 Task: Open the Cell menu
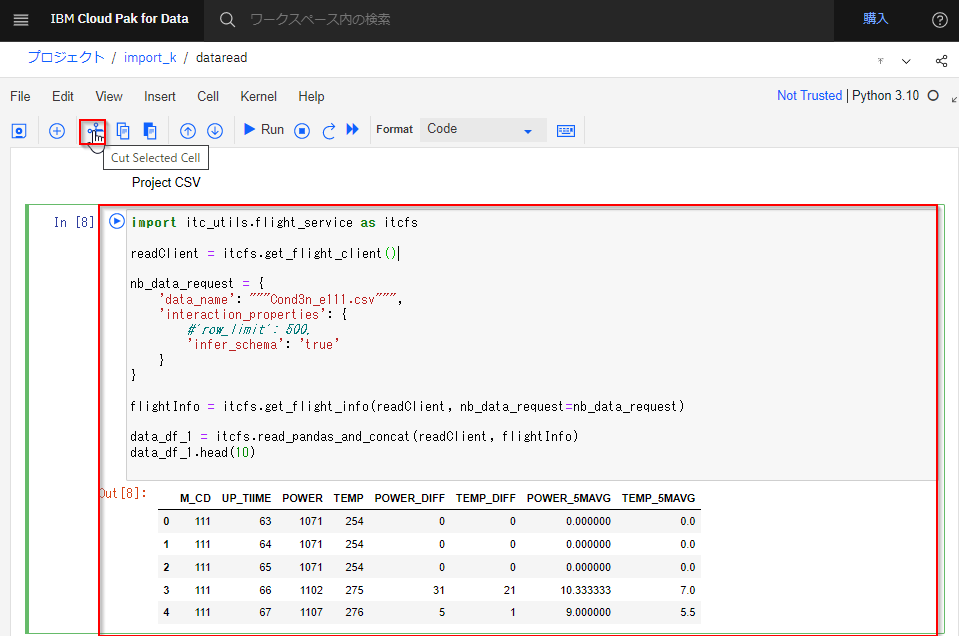(208, 97)
